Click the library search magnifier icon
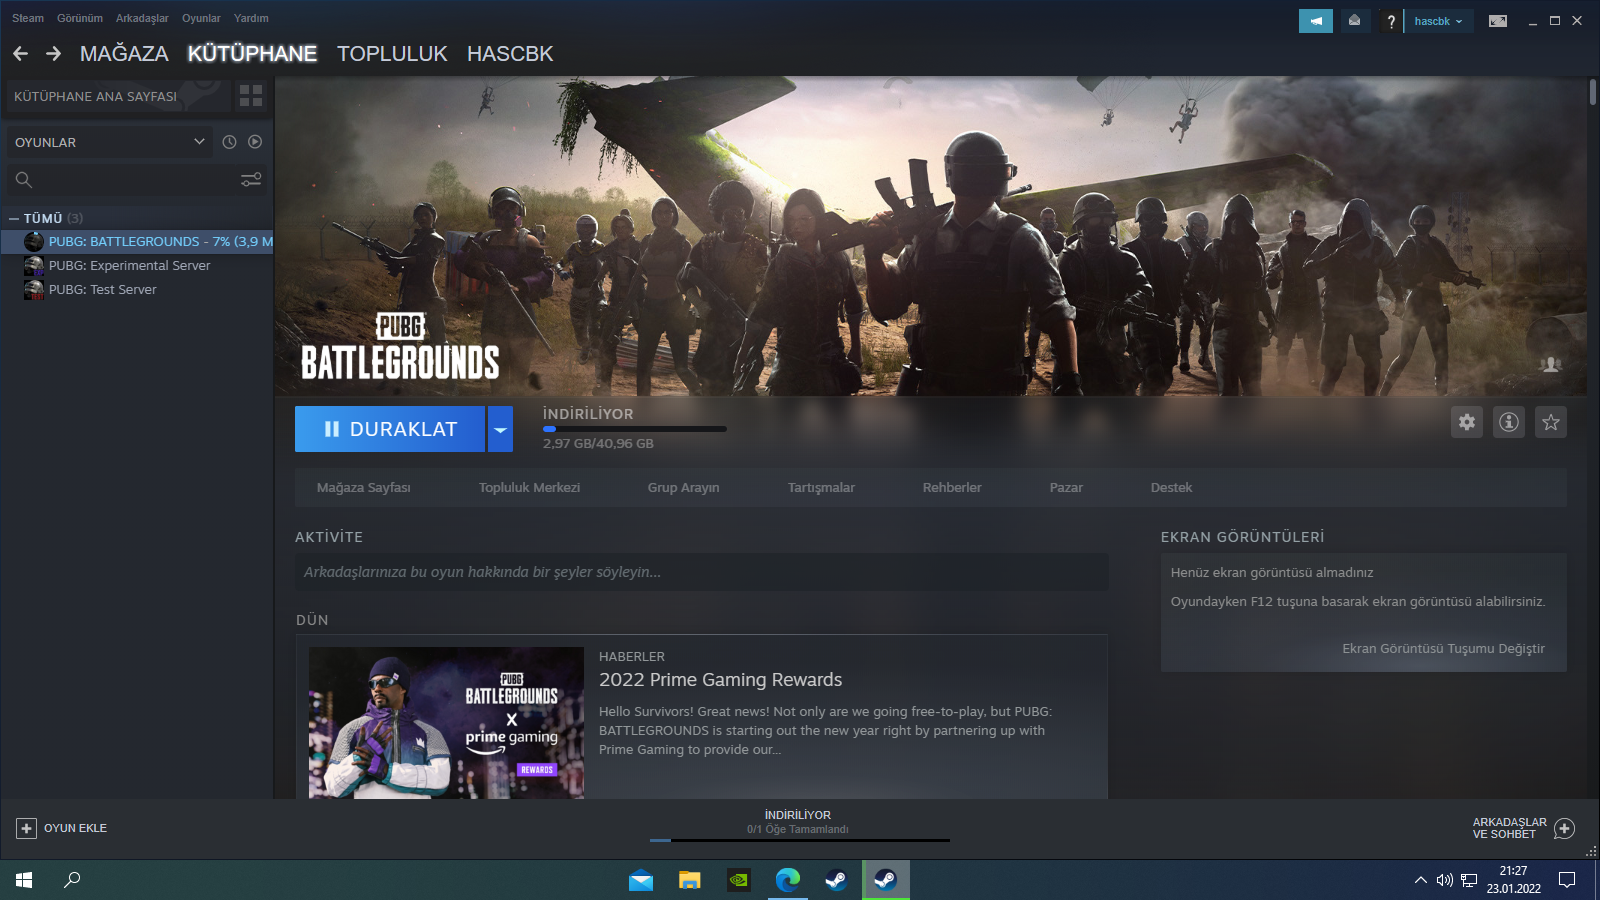 [x=24, y=180]
